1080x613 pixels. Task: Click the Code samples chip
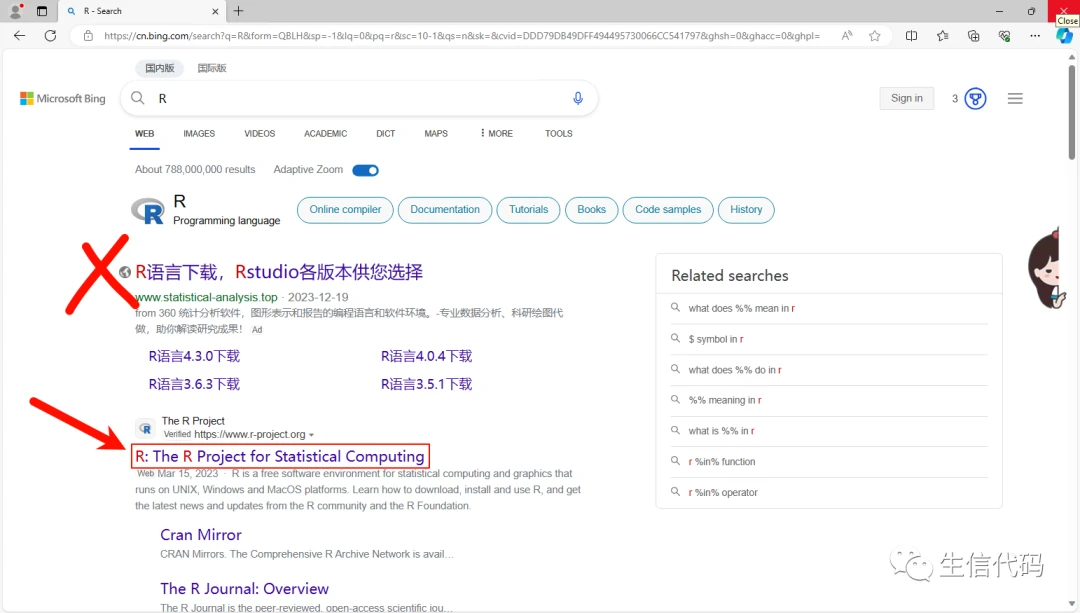tap(668, 209)
